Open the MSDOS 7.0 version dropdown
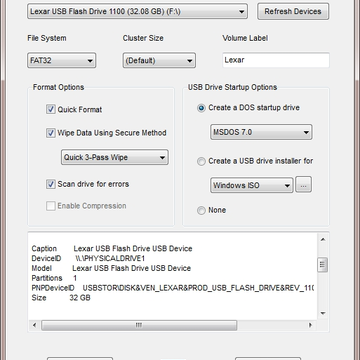Viewport: 360px width, 360px height. [x=261, y=132]
